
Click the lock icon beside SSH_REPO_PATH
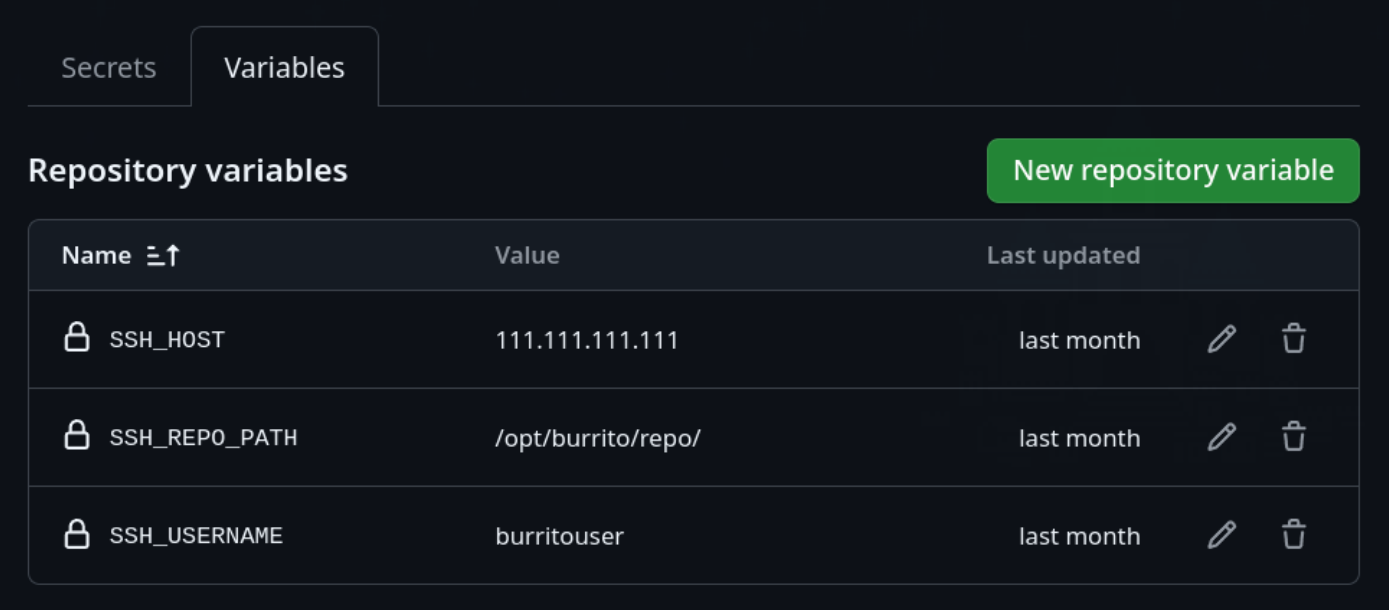(x=77, y=435)
